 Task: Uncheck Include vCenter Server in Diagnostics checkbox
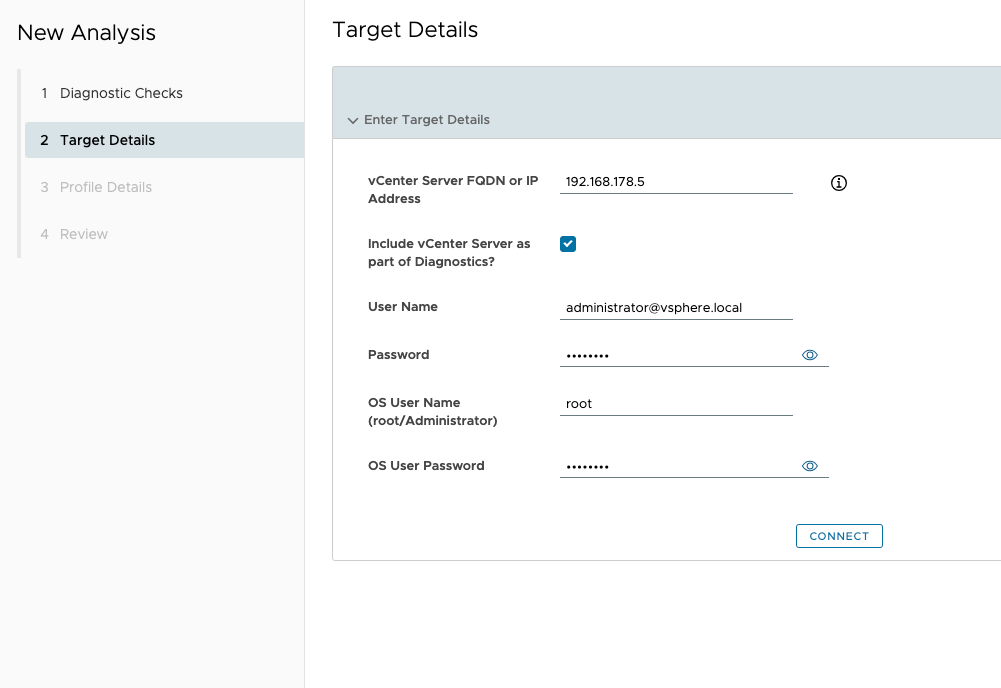tap(568, 244)
